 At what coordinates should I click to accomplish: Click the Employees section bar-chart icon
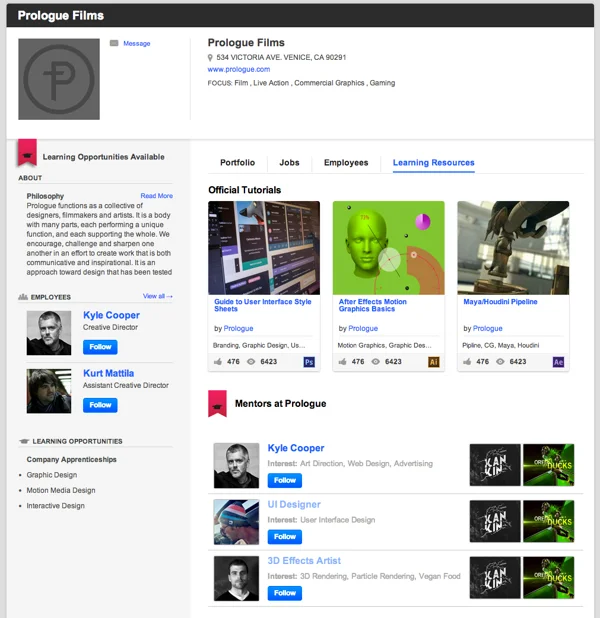coord(23,297)
